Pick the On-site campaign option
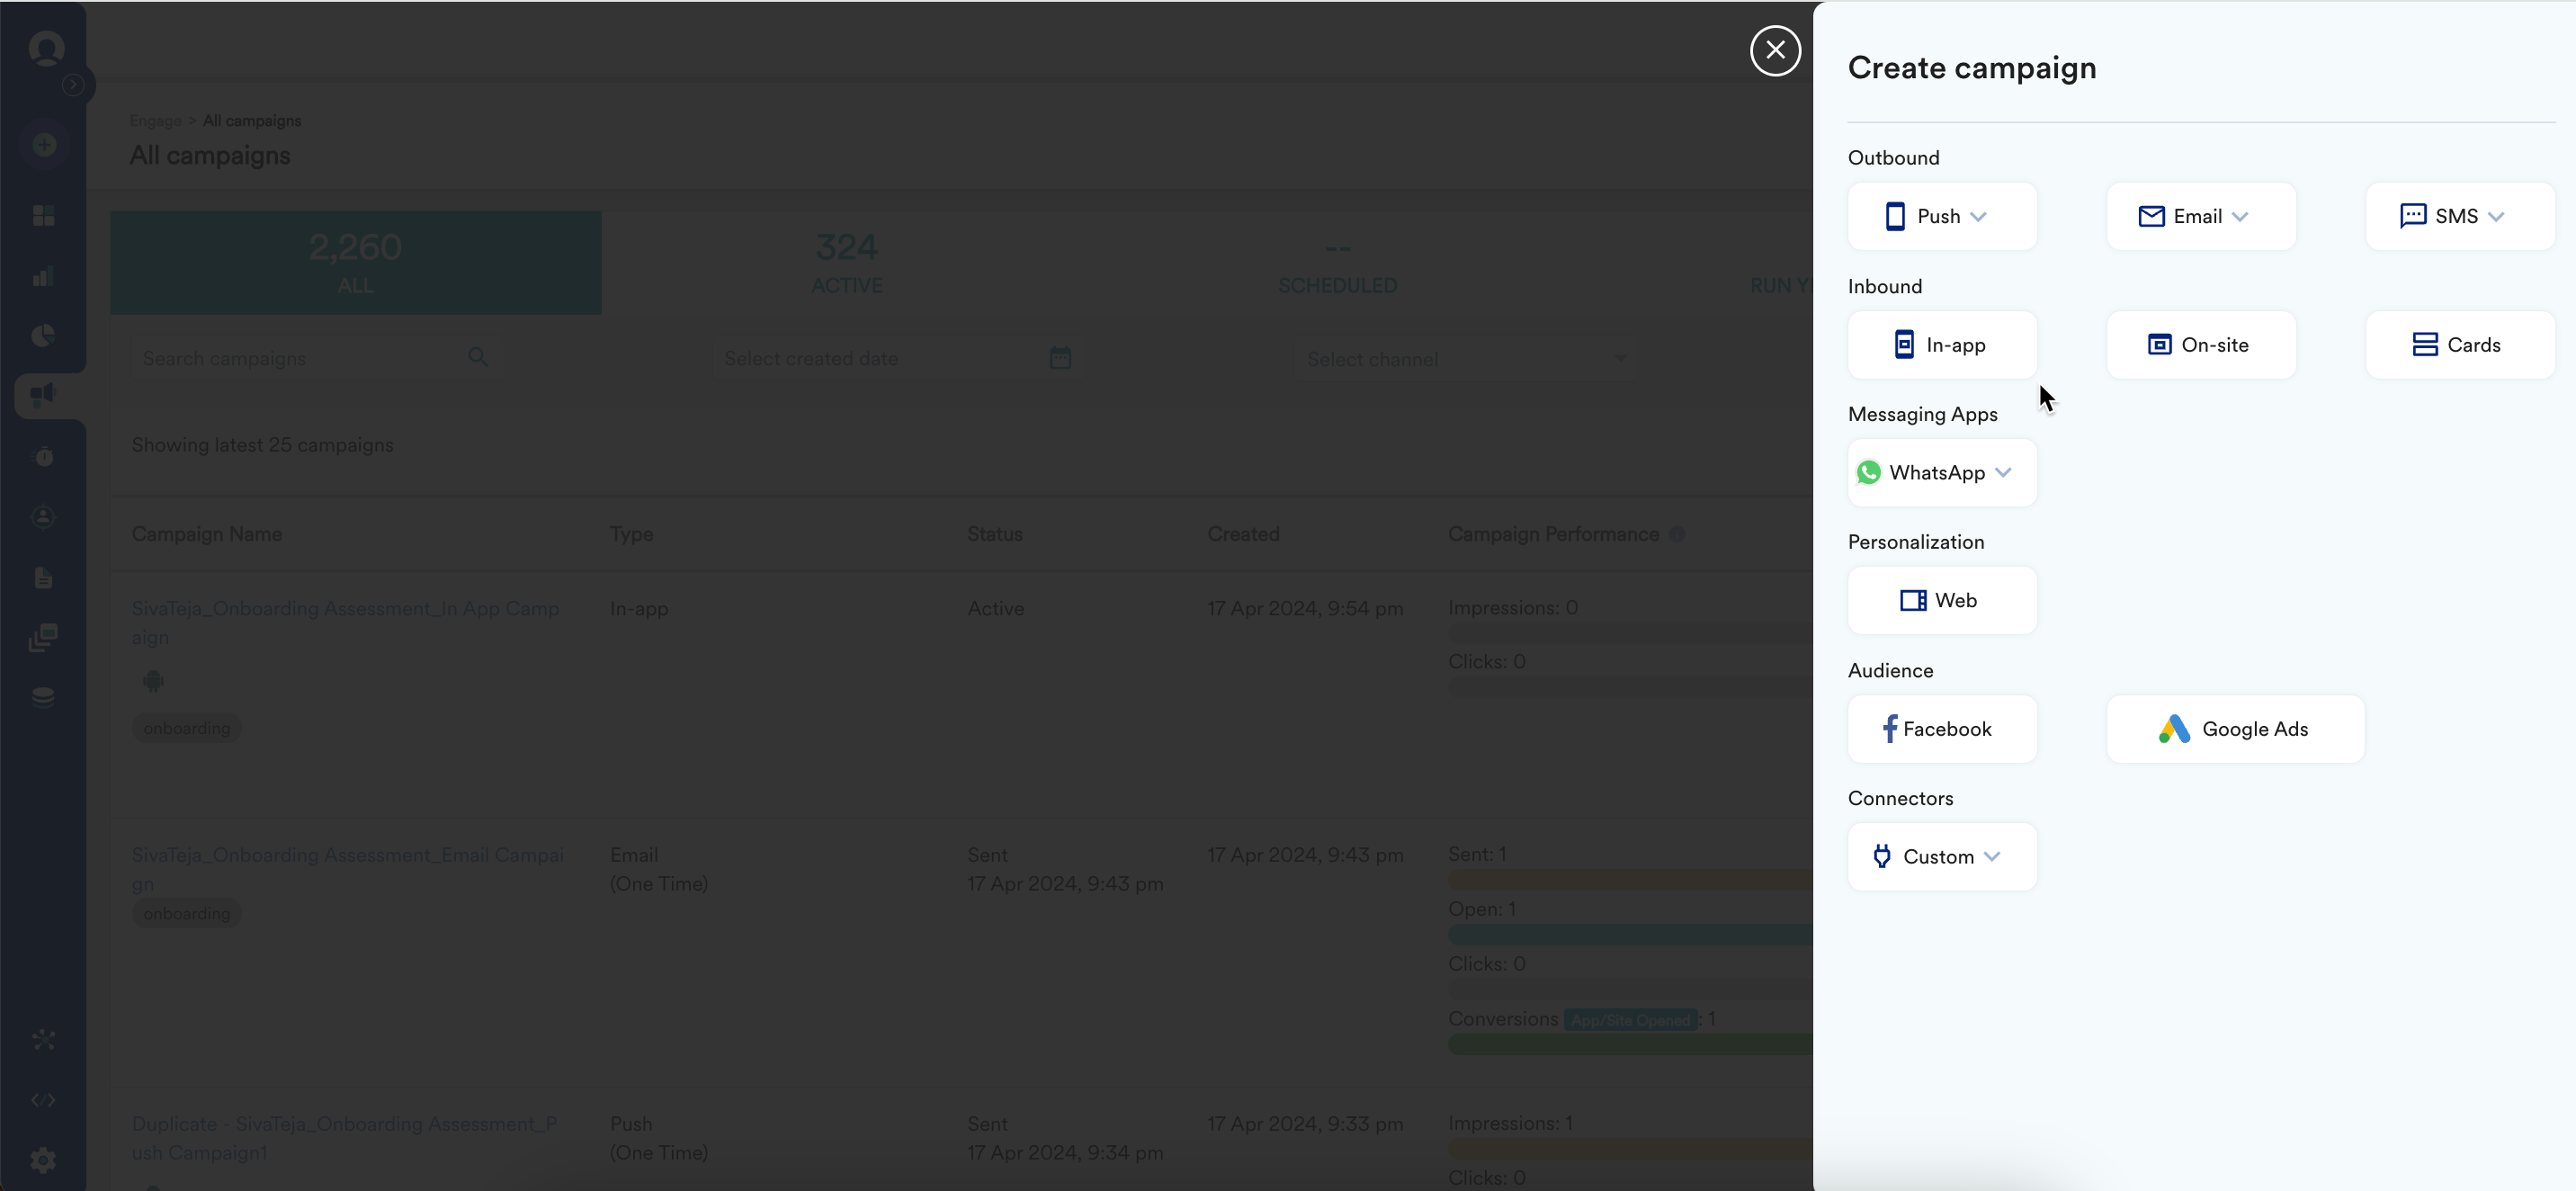 (x=2200, y=345)
